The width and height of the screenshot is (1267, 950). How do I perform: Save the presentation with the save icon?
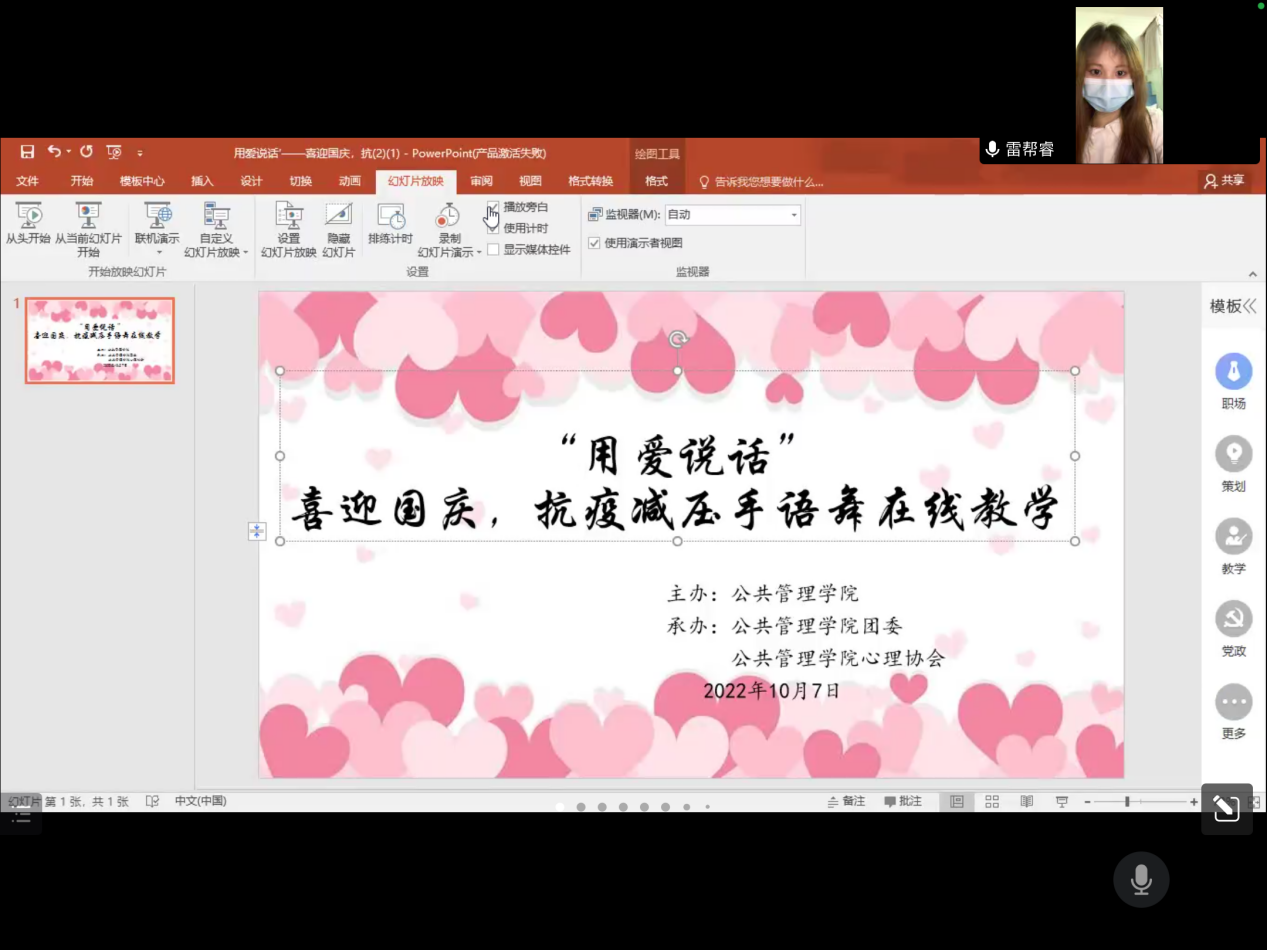(x=27, y=152)
